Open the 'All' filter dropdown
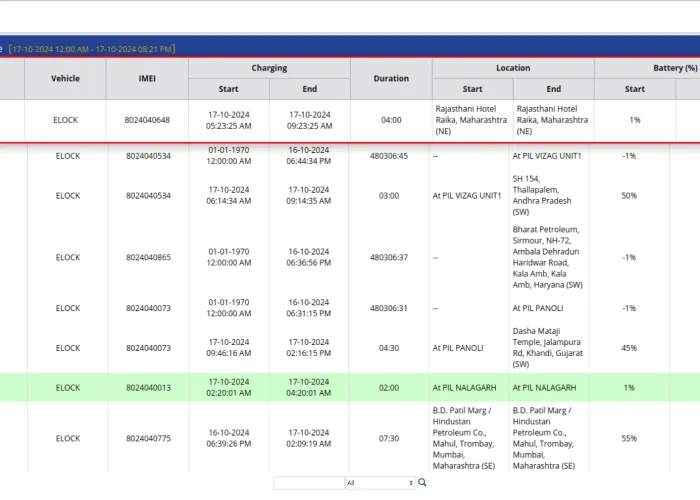The height and width of the screenshot is (500, 700). 379,483
